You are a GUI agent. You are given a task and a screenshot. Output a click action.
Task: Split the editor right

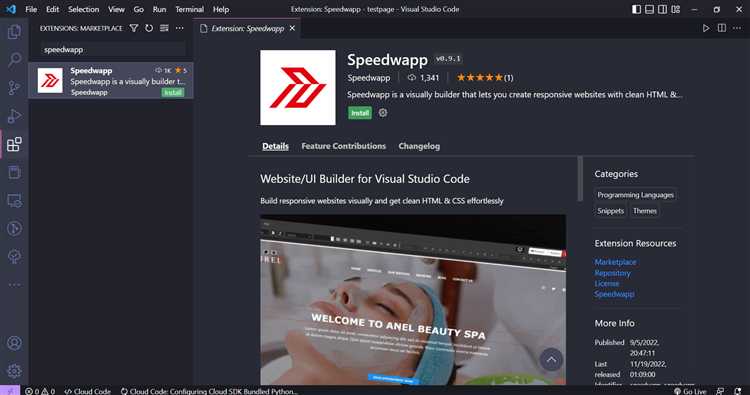coord(722,28)
